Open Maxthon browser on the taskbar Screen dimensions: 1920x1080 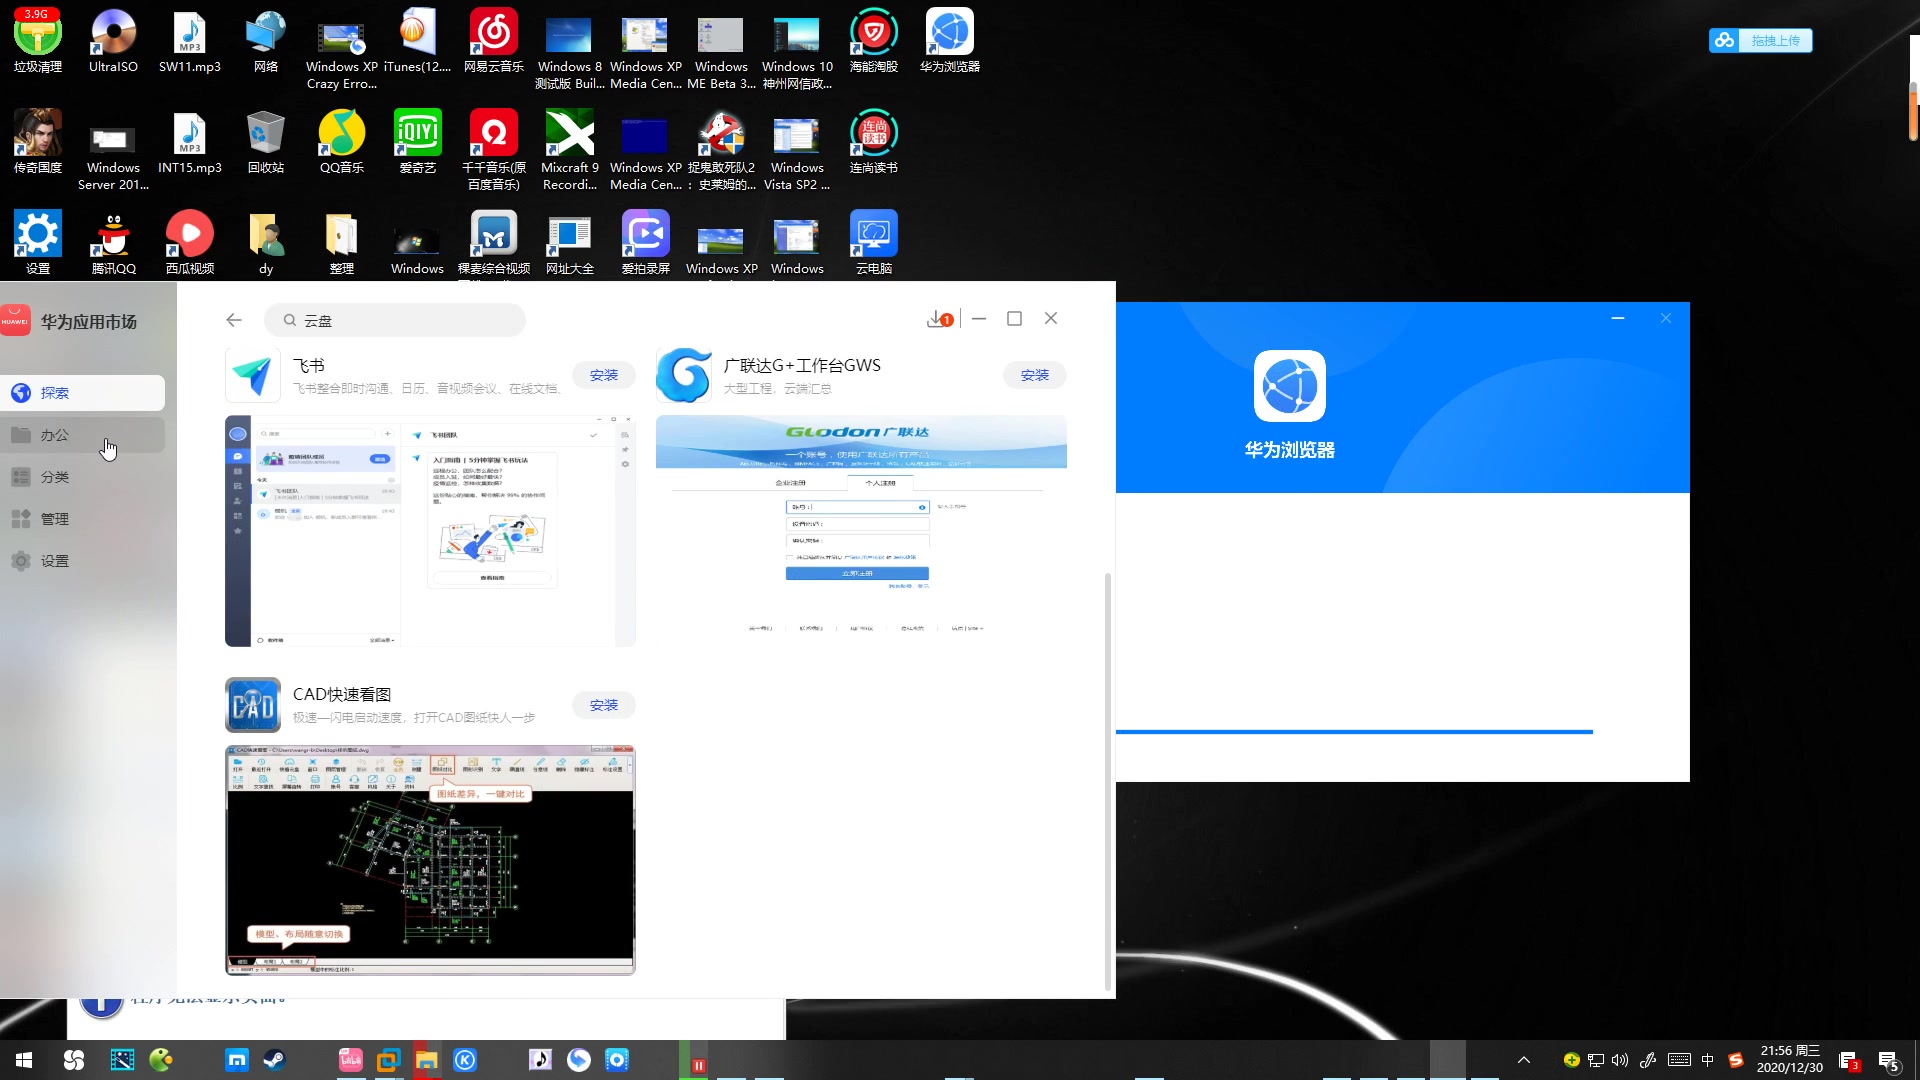237,1060
